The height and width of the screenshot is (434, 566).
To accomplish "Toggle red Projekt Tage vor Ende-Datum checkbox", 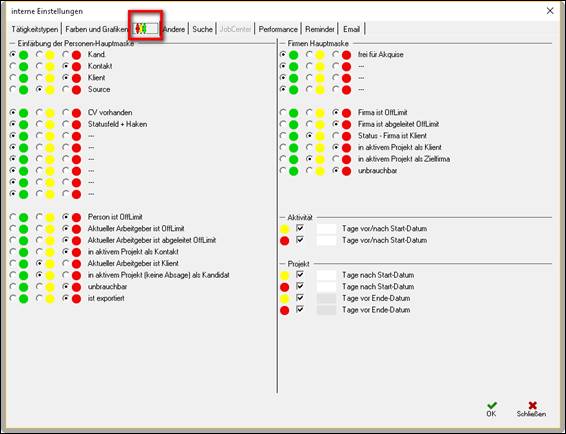I will 300,309.
